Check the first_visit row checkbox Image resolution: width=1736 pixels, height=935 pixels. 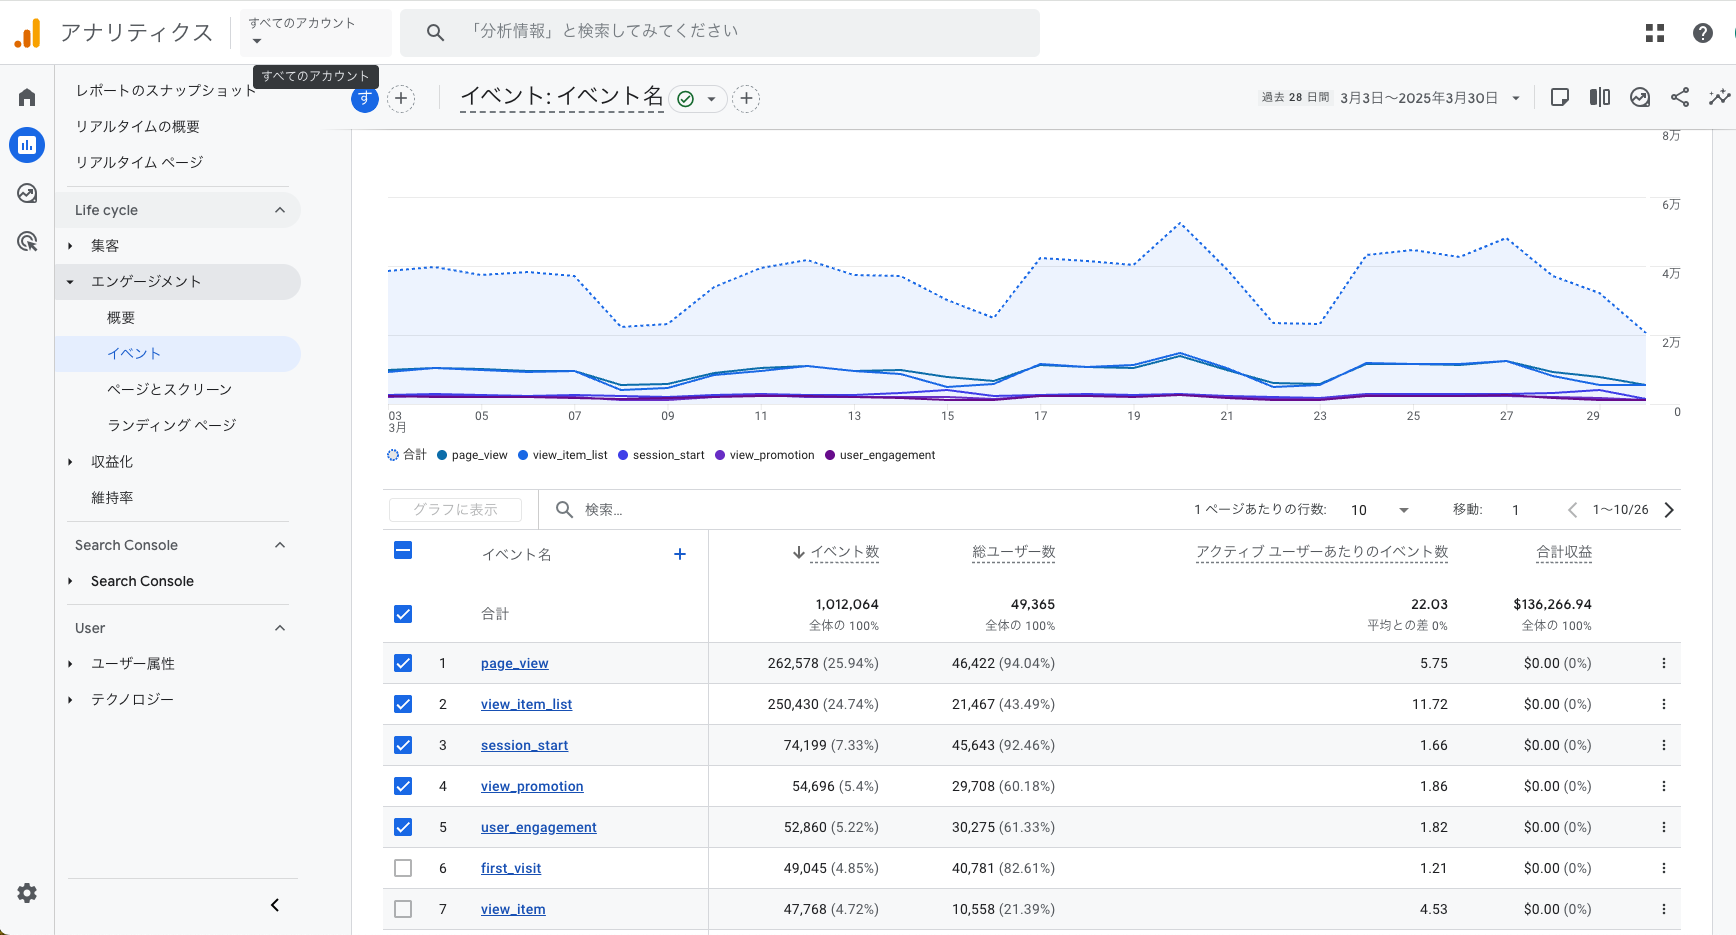pos(403,868)
